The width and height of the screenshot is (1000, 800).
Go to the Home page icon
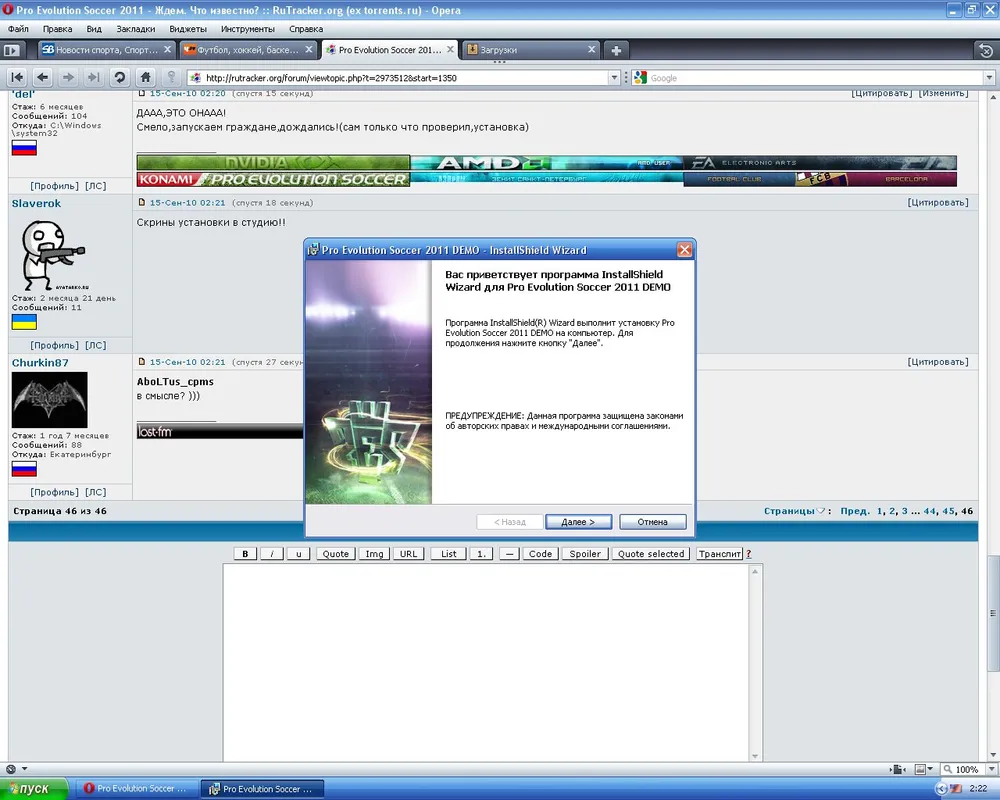(145, 78)
